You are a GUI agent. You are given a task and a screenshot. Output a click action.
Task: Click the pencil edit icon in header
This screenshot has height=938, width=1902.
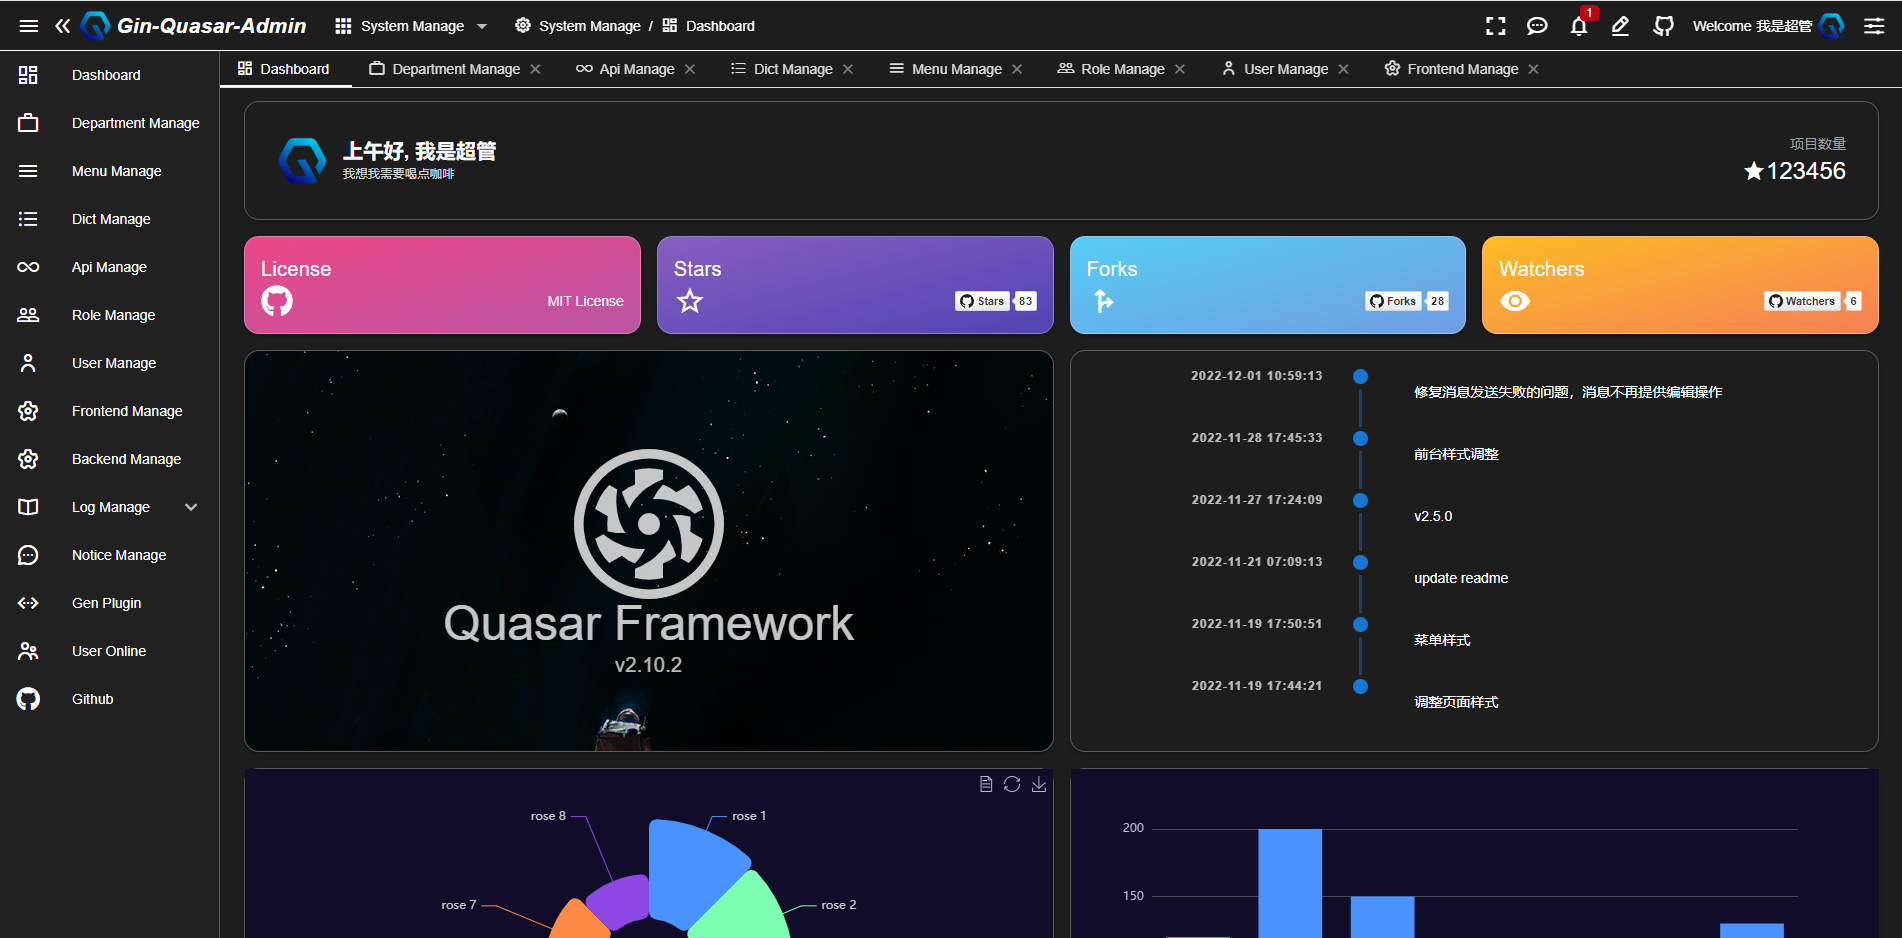click(x=1621, y=26)
